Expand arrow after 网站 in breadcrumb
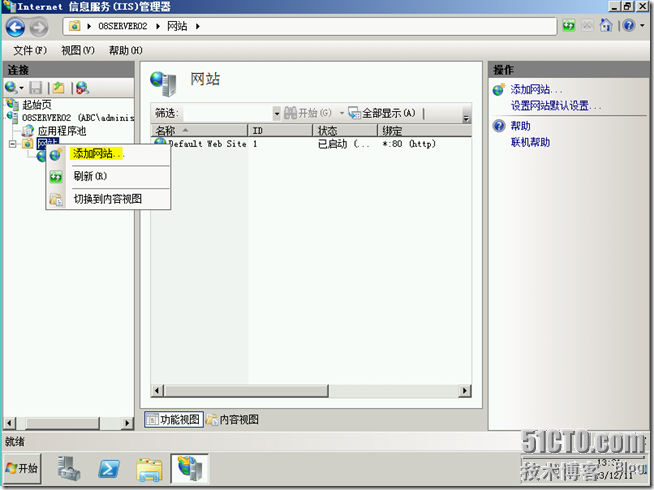 [198, 26]
